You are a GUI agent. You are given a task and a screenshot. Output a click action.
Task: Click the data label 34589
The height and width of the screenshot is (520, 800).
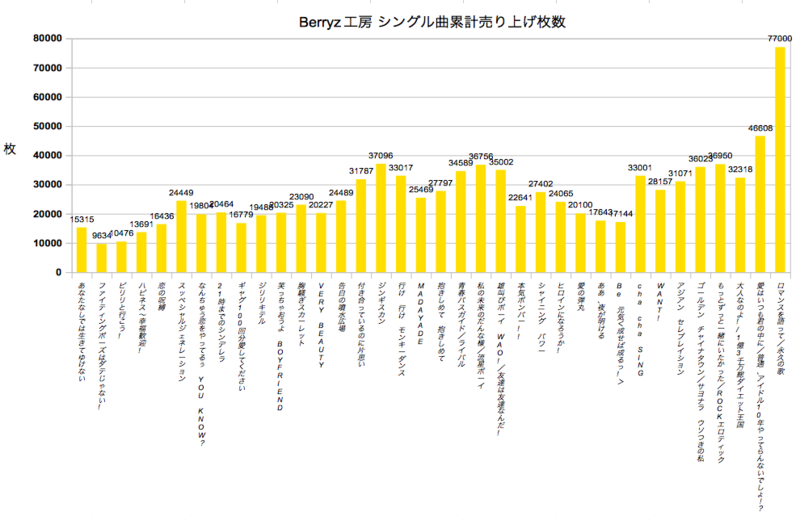[461, 163]
